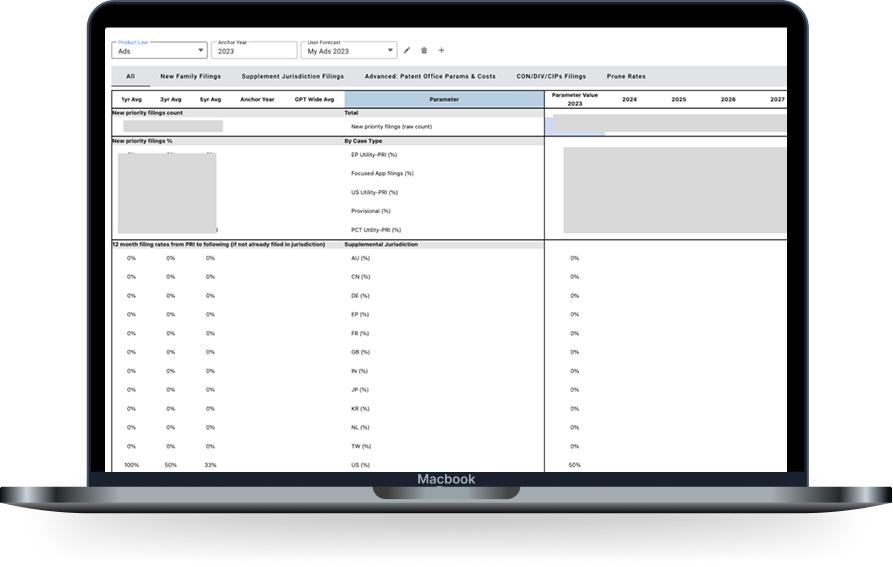
Task: Click the 100% 1yr Avg value for US
Action: [132, 465]
